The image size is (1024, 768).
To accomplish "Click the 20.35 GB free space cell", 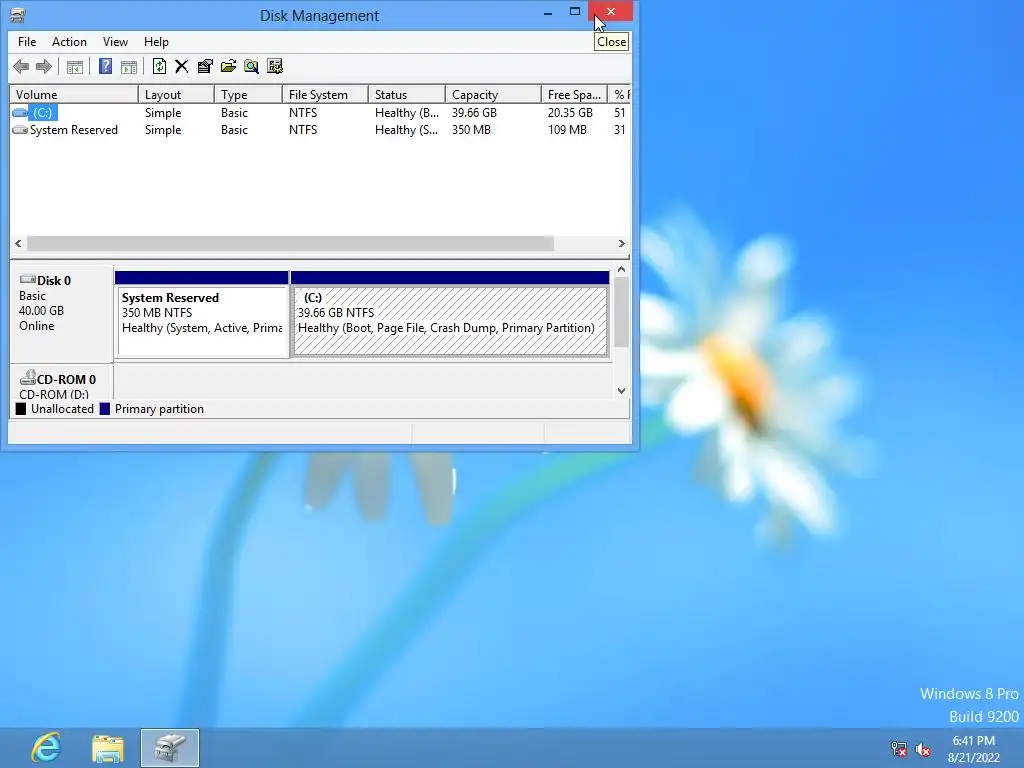I will click(x=570, y=113).
